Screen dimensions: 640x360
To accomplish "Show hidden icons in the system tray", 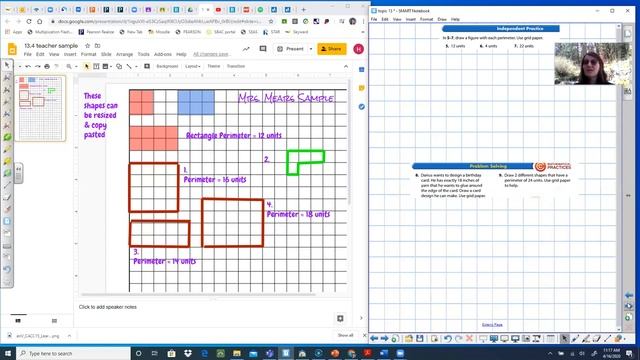I will point(550,353).
